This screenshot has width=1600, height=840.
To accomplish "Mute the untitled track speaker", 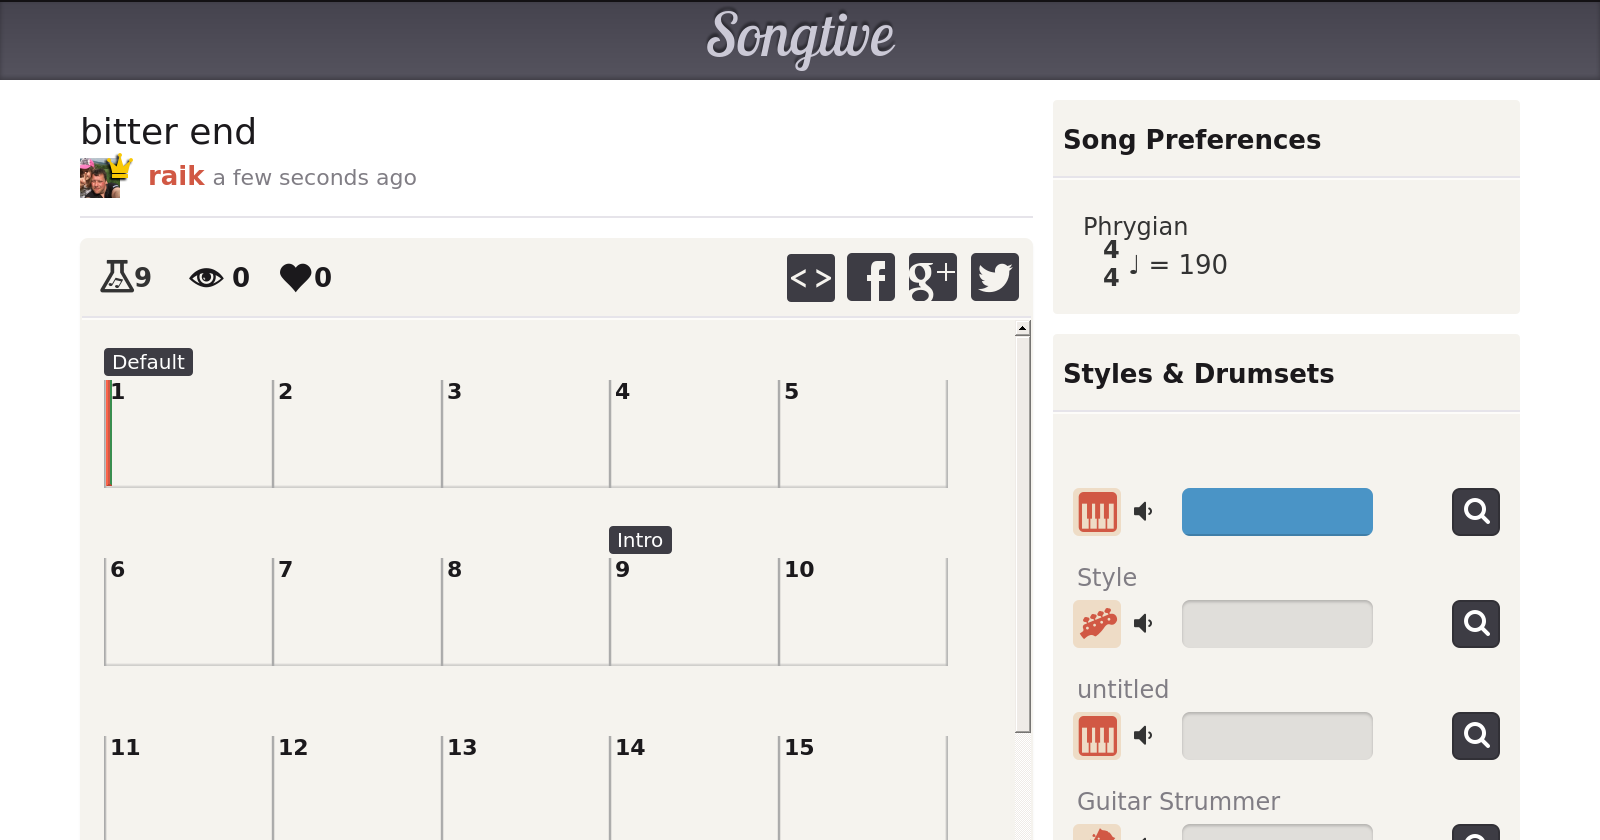I will (x=1143, y=736).
